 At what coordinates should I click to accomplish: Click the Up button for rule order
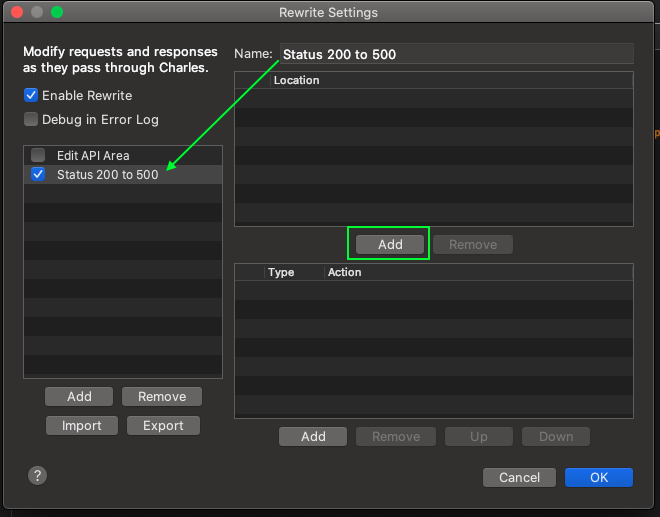(x=479, y=437)
